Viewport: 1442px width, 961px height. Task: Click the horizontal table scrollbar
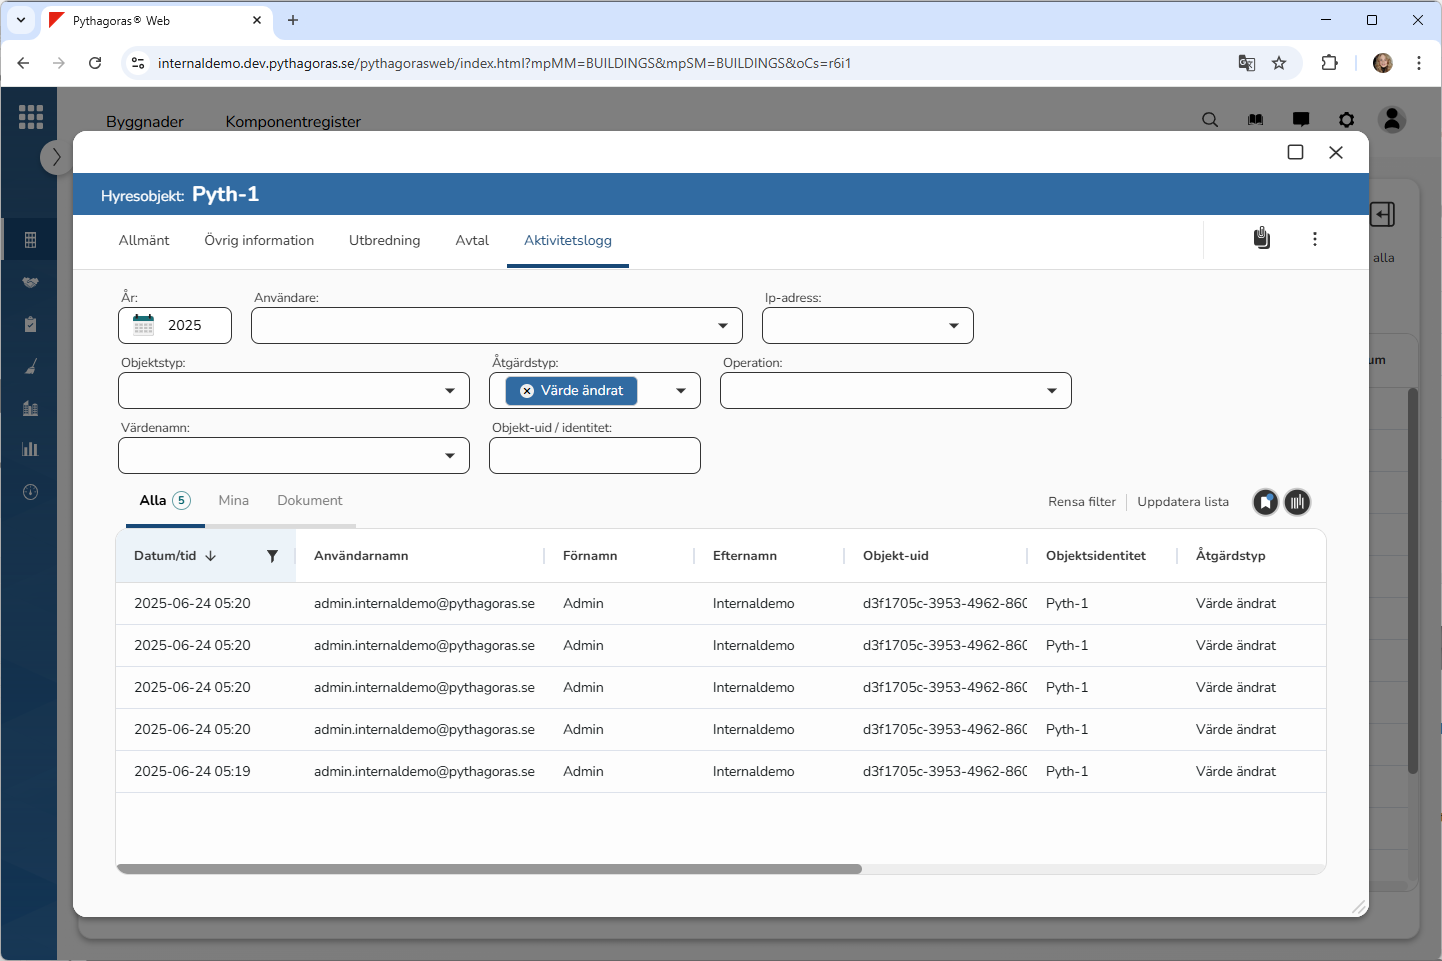(x=489, y=869)
